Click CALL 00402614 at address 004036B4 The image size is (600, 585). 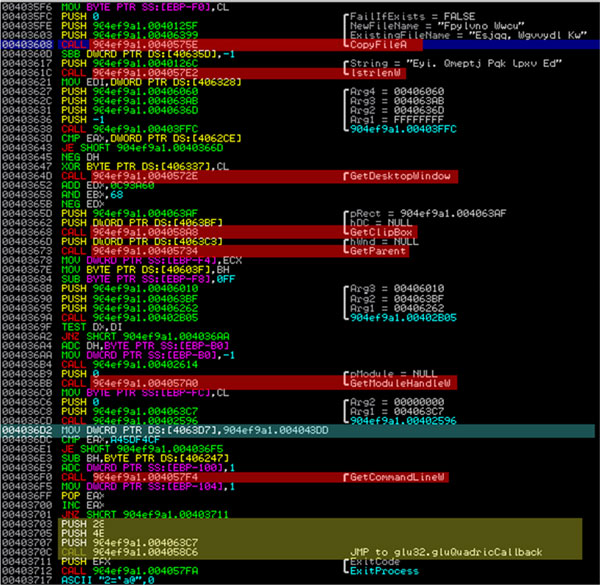click(130, 365)
